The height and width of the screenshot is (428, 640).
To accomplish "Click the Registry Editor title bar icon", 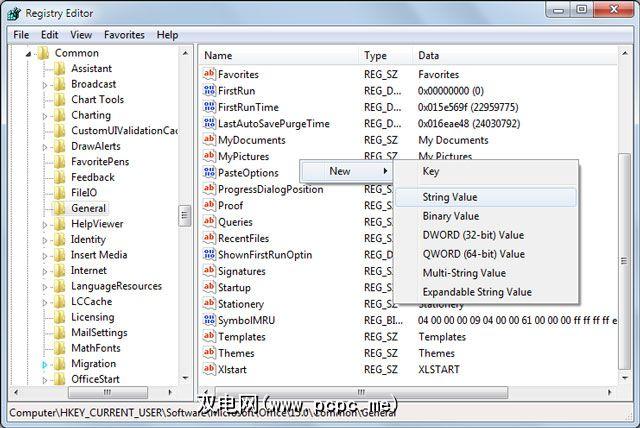I will pyautogui.click(x=14, y=13).
